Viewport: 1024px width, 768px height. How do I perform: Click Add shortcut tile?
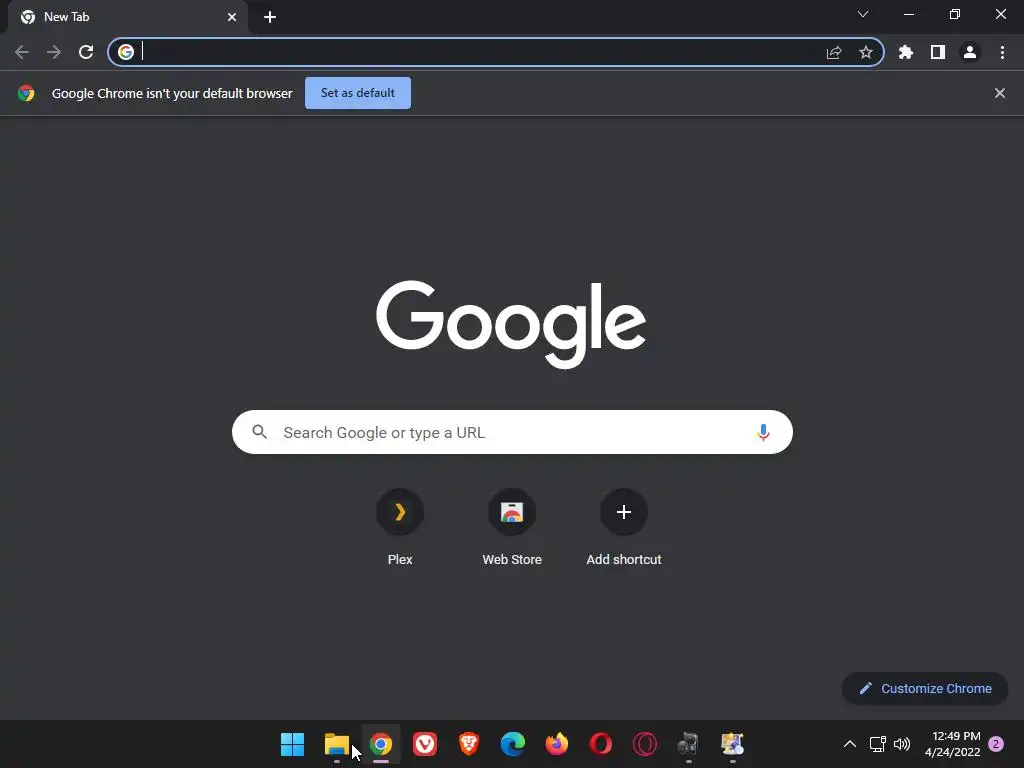click(624, 528)
